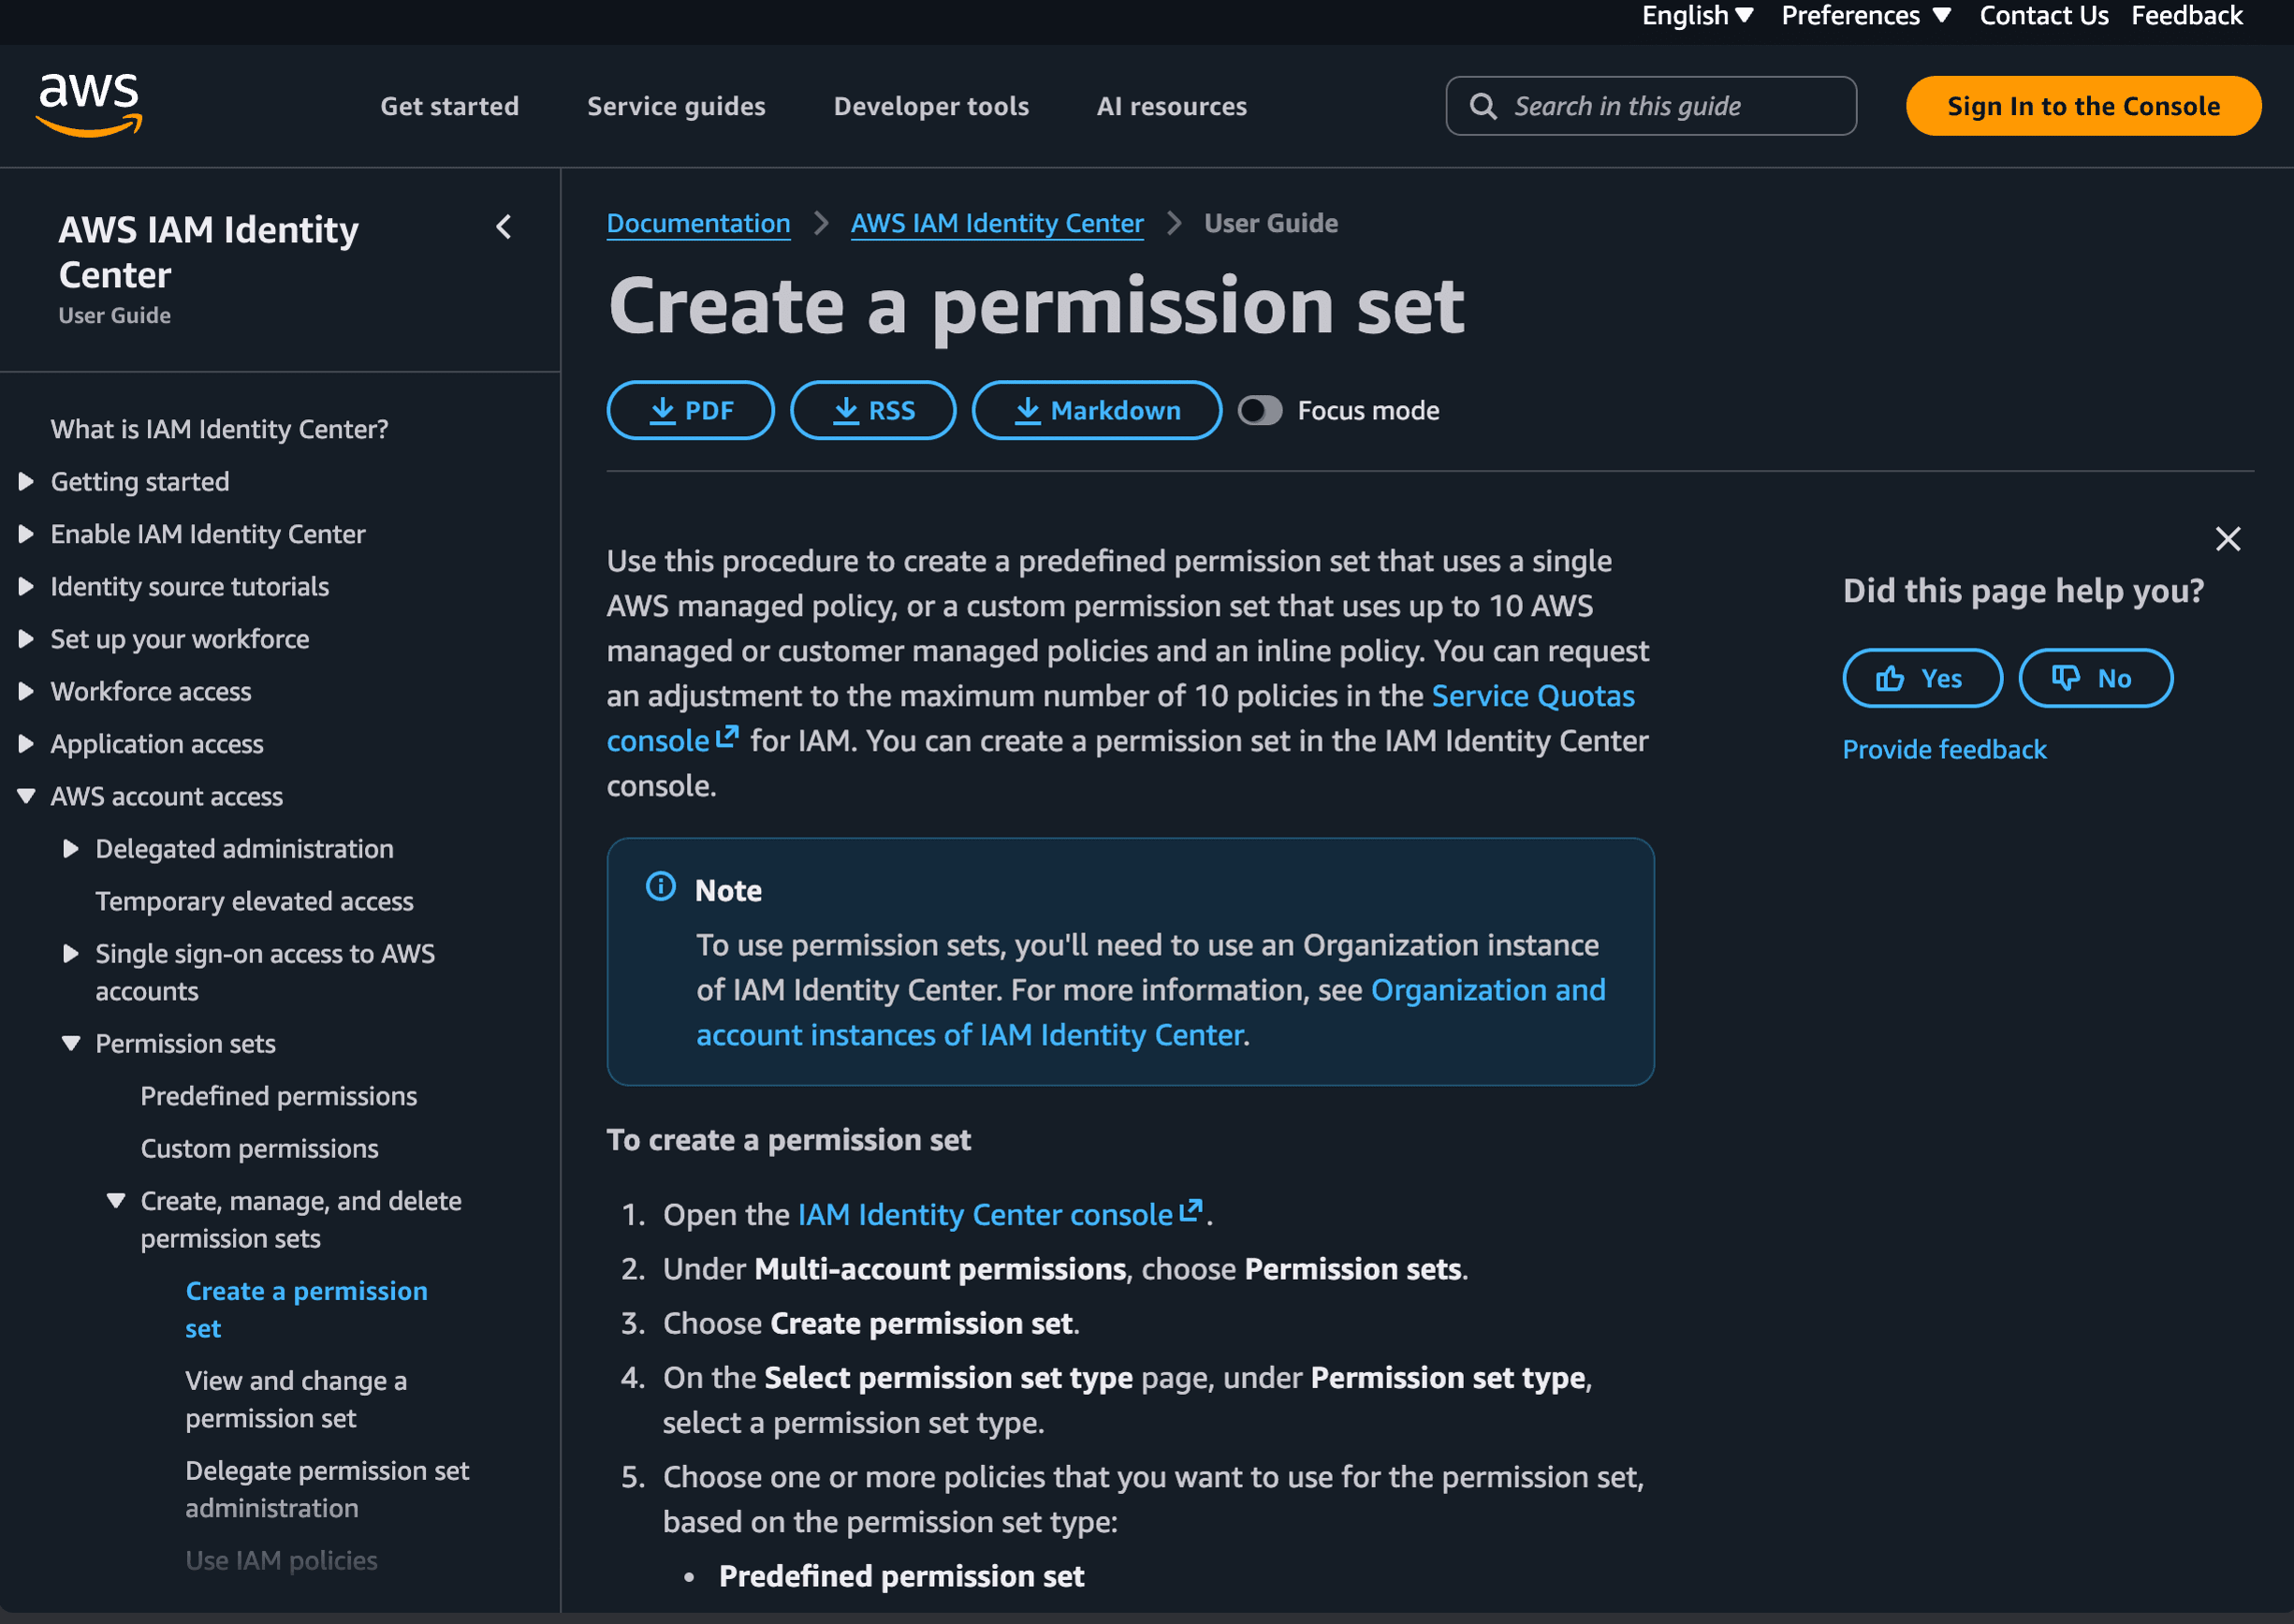The image size is (2294, 1624).
Task: Collapse Permission sets arrow
Action: point(71,1044)
